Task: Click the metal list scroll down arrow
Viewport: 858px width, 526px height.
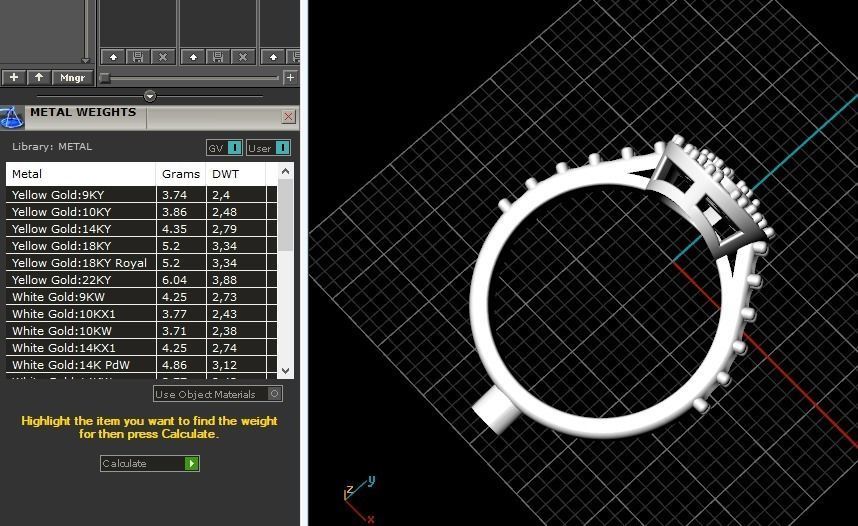Action: tap(285, 371)
